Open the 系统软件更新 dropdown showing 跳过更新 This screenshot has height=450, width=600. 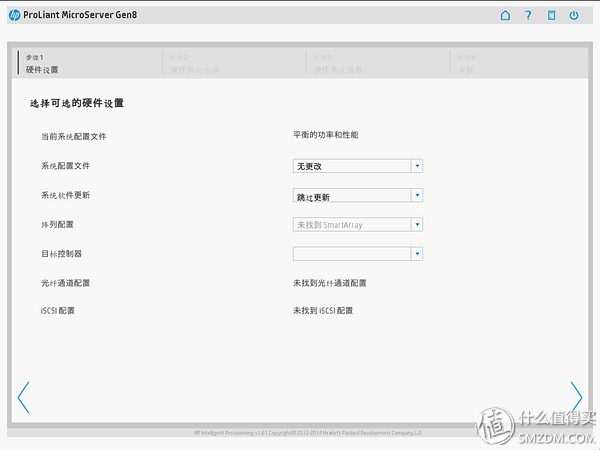358,195
